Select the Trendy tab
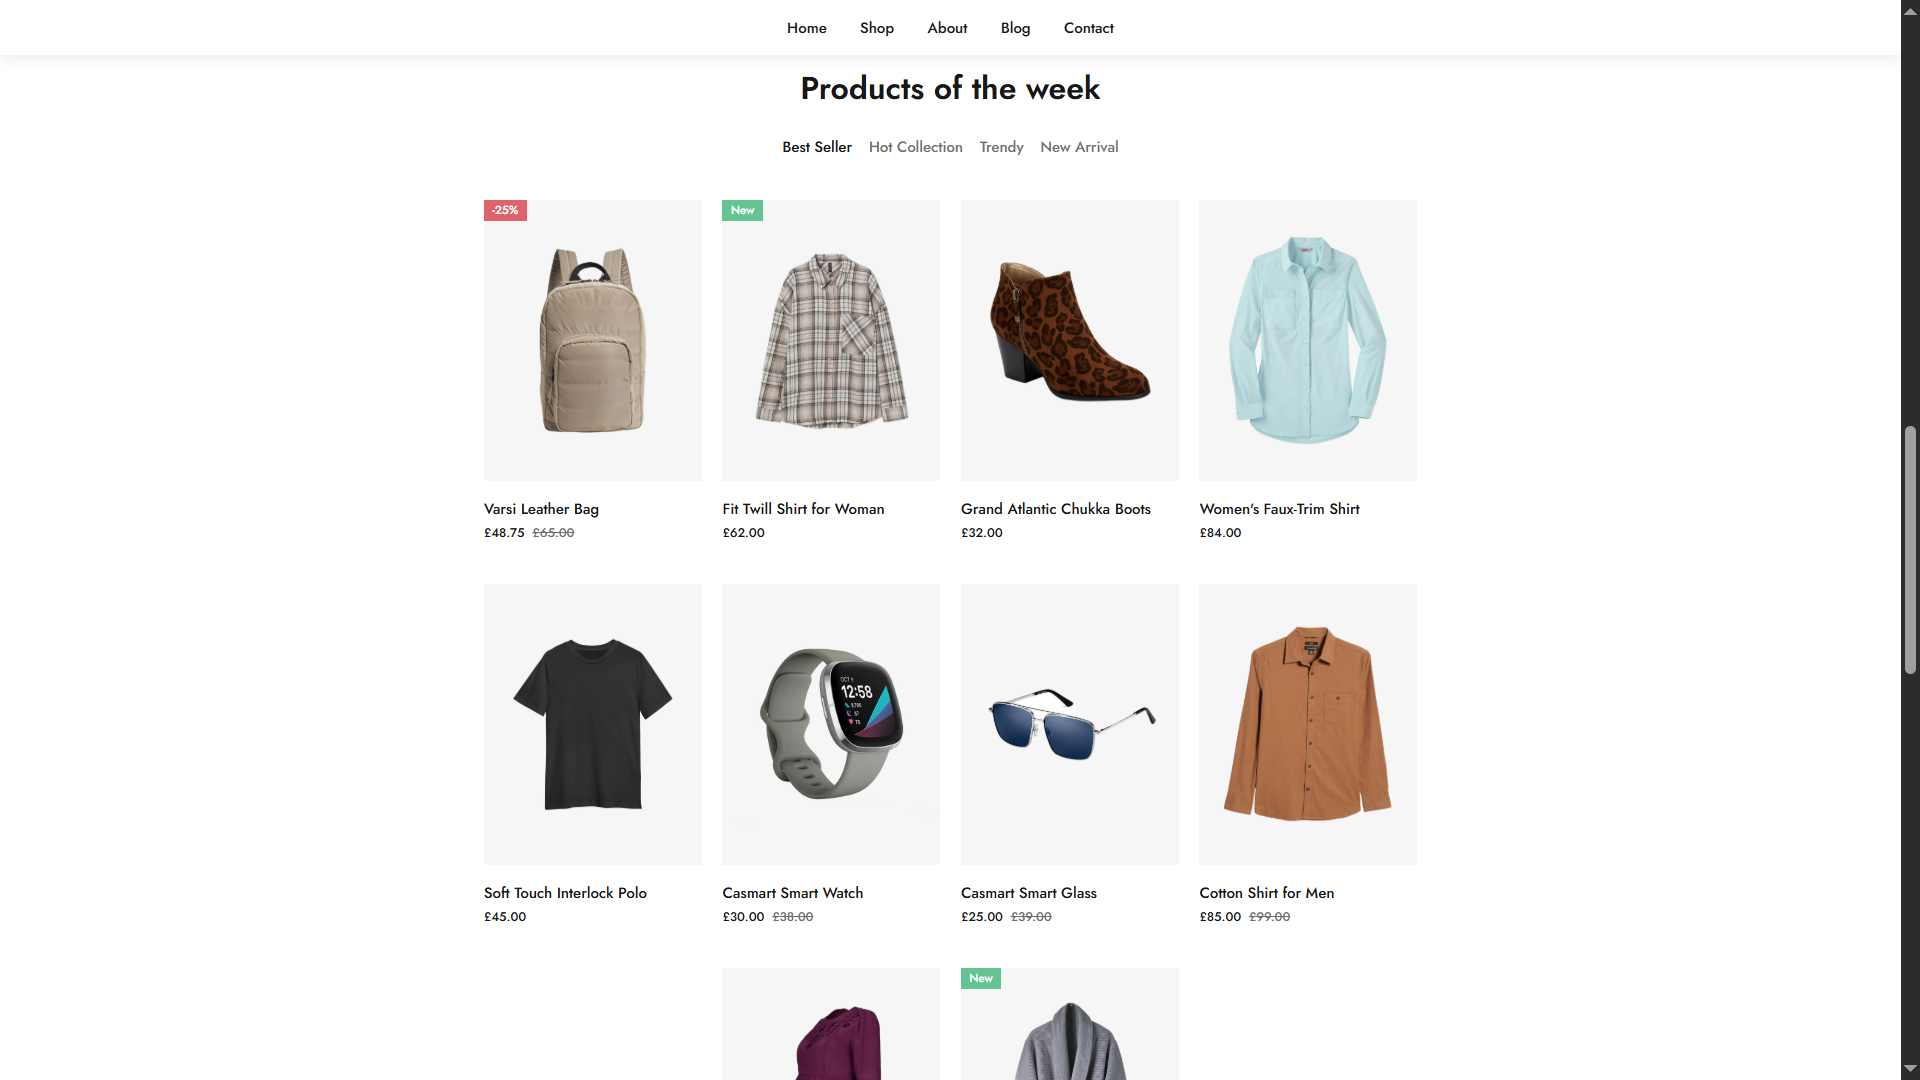This screenshot has width=1920, height=1080. (1001, 147)
